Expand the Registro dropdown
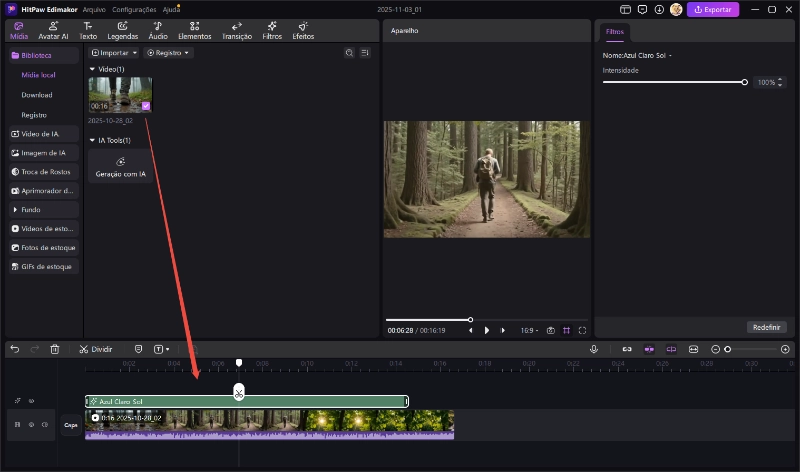800x472 pixels. pos(168,52)
